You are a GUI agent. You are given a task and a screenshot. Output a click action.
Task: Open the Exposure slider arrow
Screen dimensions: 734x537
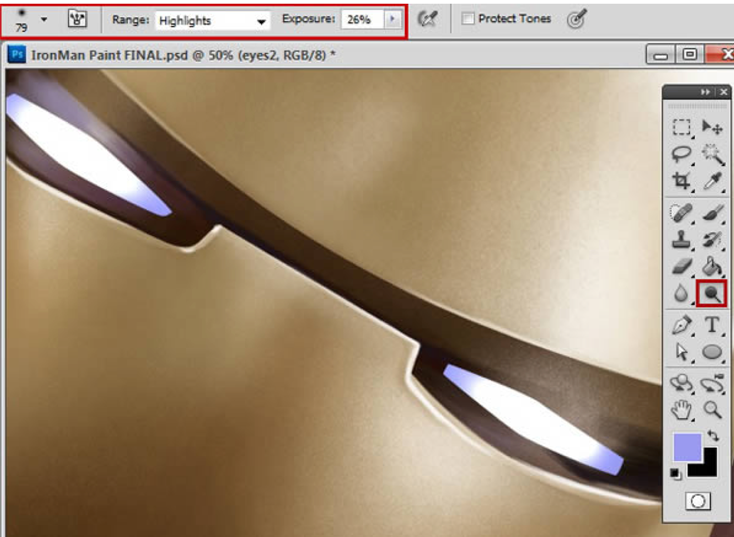point(392,19)
